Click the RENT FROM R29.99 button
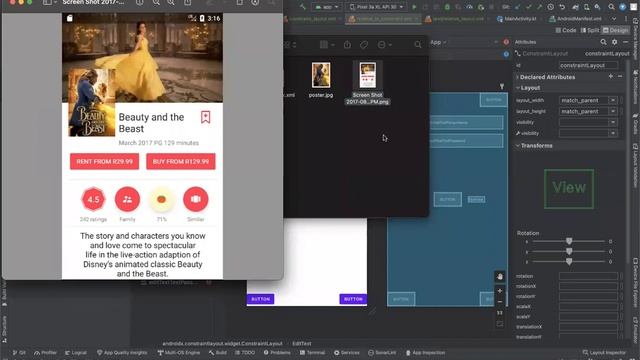This screenshot has height=360, width=640. click(104, 162)
